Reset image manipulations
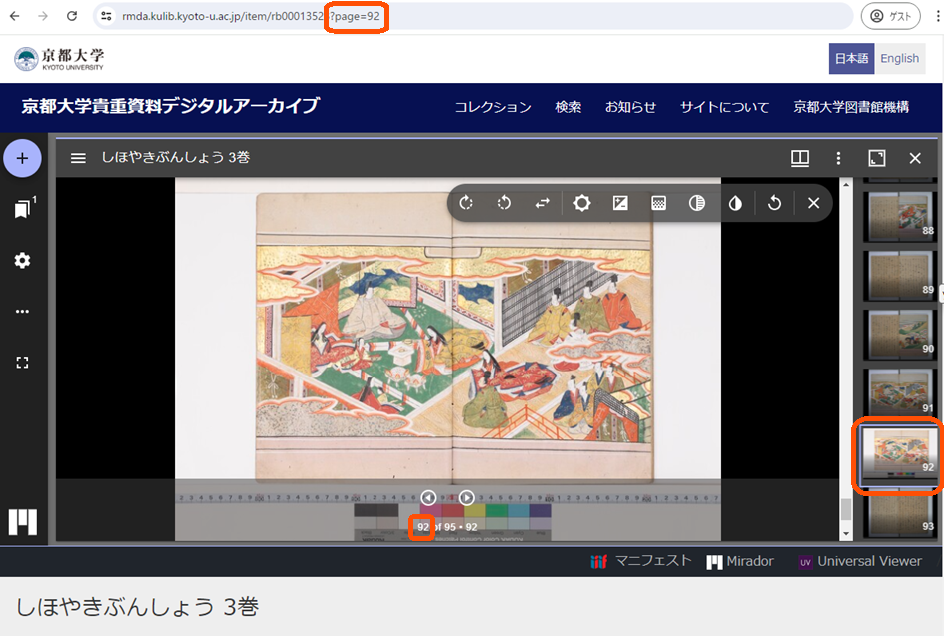The image size is (944, 636). point(774,203)
